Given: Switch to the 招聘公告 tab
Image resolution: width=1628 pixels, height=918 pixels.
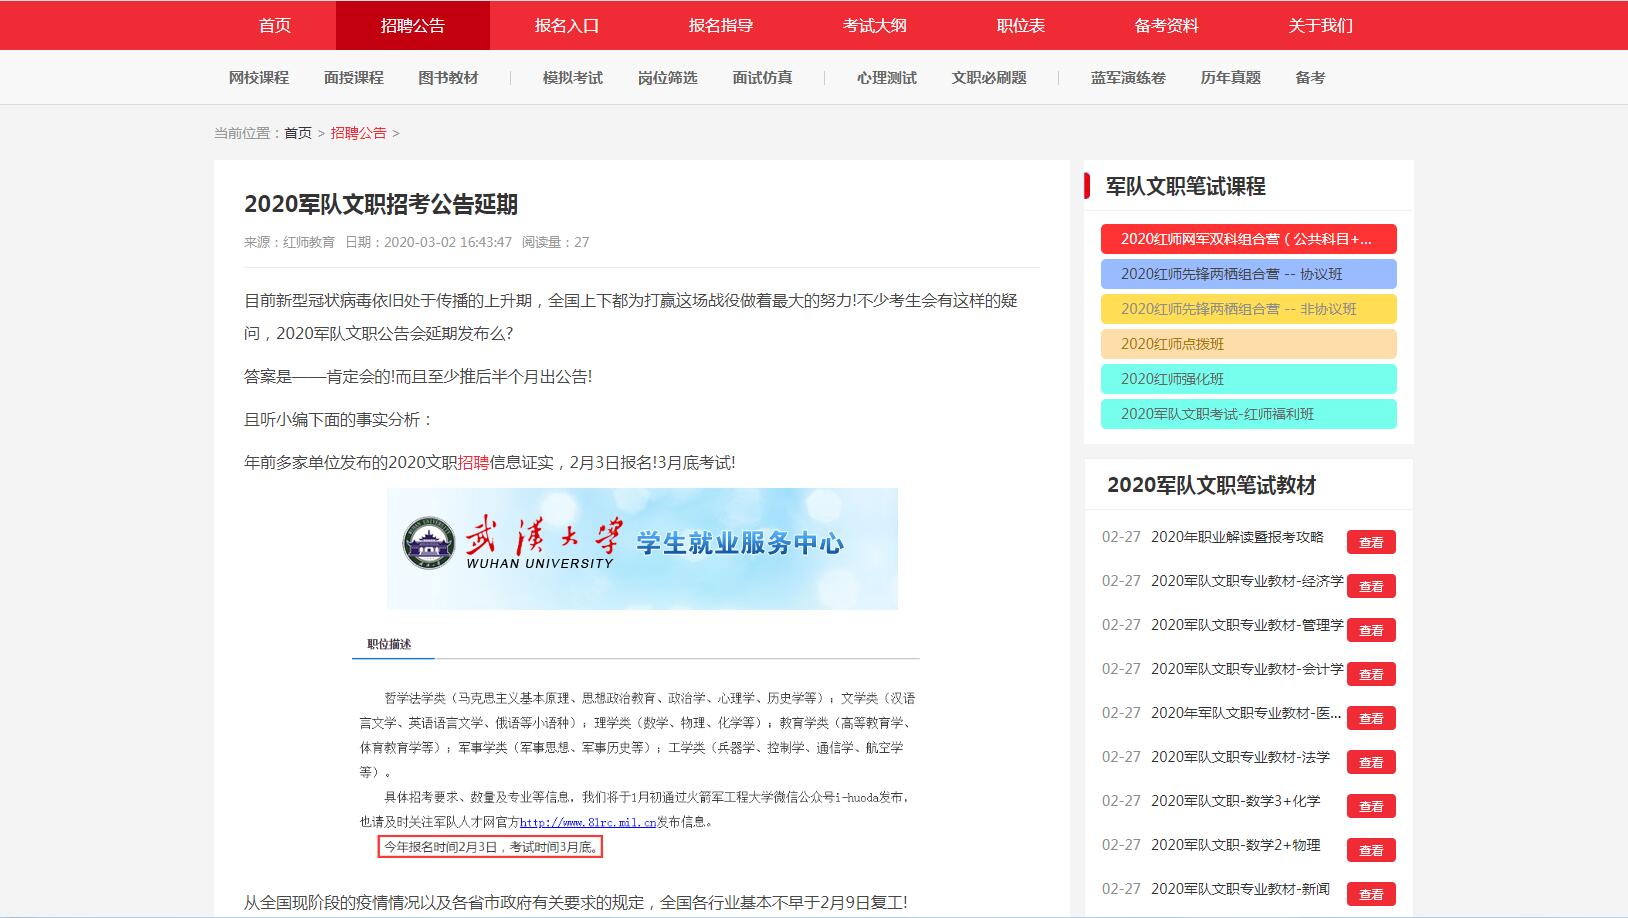Looking at the screenshot, I should [414, 25].
